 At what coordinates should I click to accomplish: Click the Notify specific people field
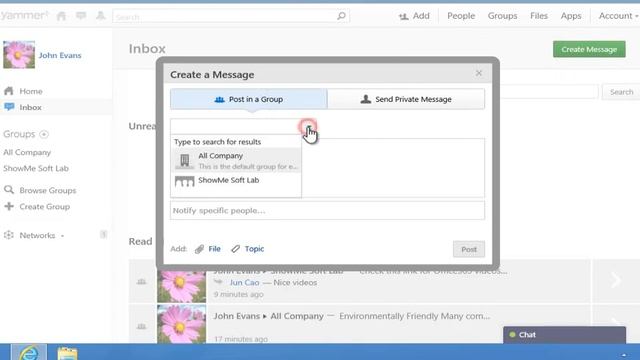point(327,210)
